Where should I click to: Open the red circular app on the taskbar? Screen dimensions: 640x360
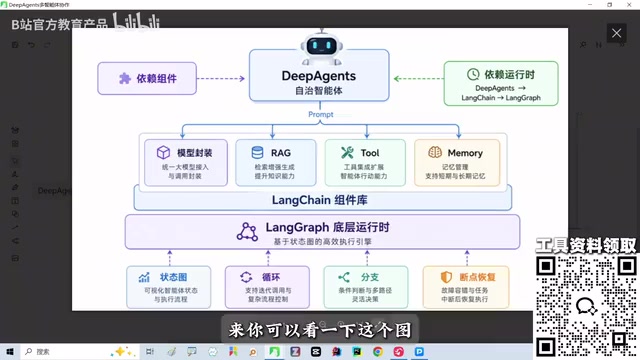coord(398,351)
